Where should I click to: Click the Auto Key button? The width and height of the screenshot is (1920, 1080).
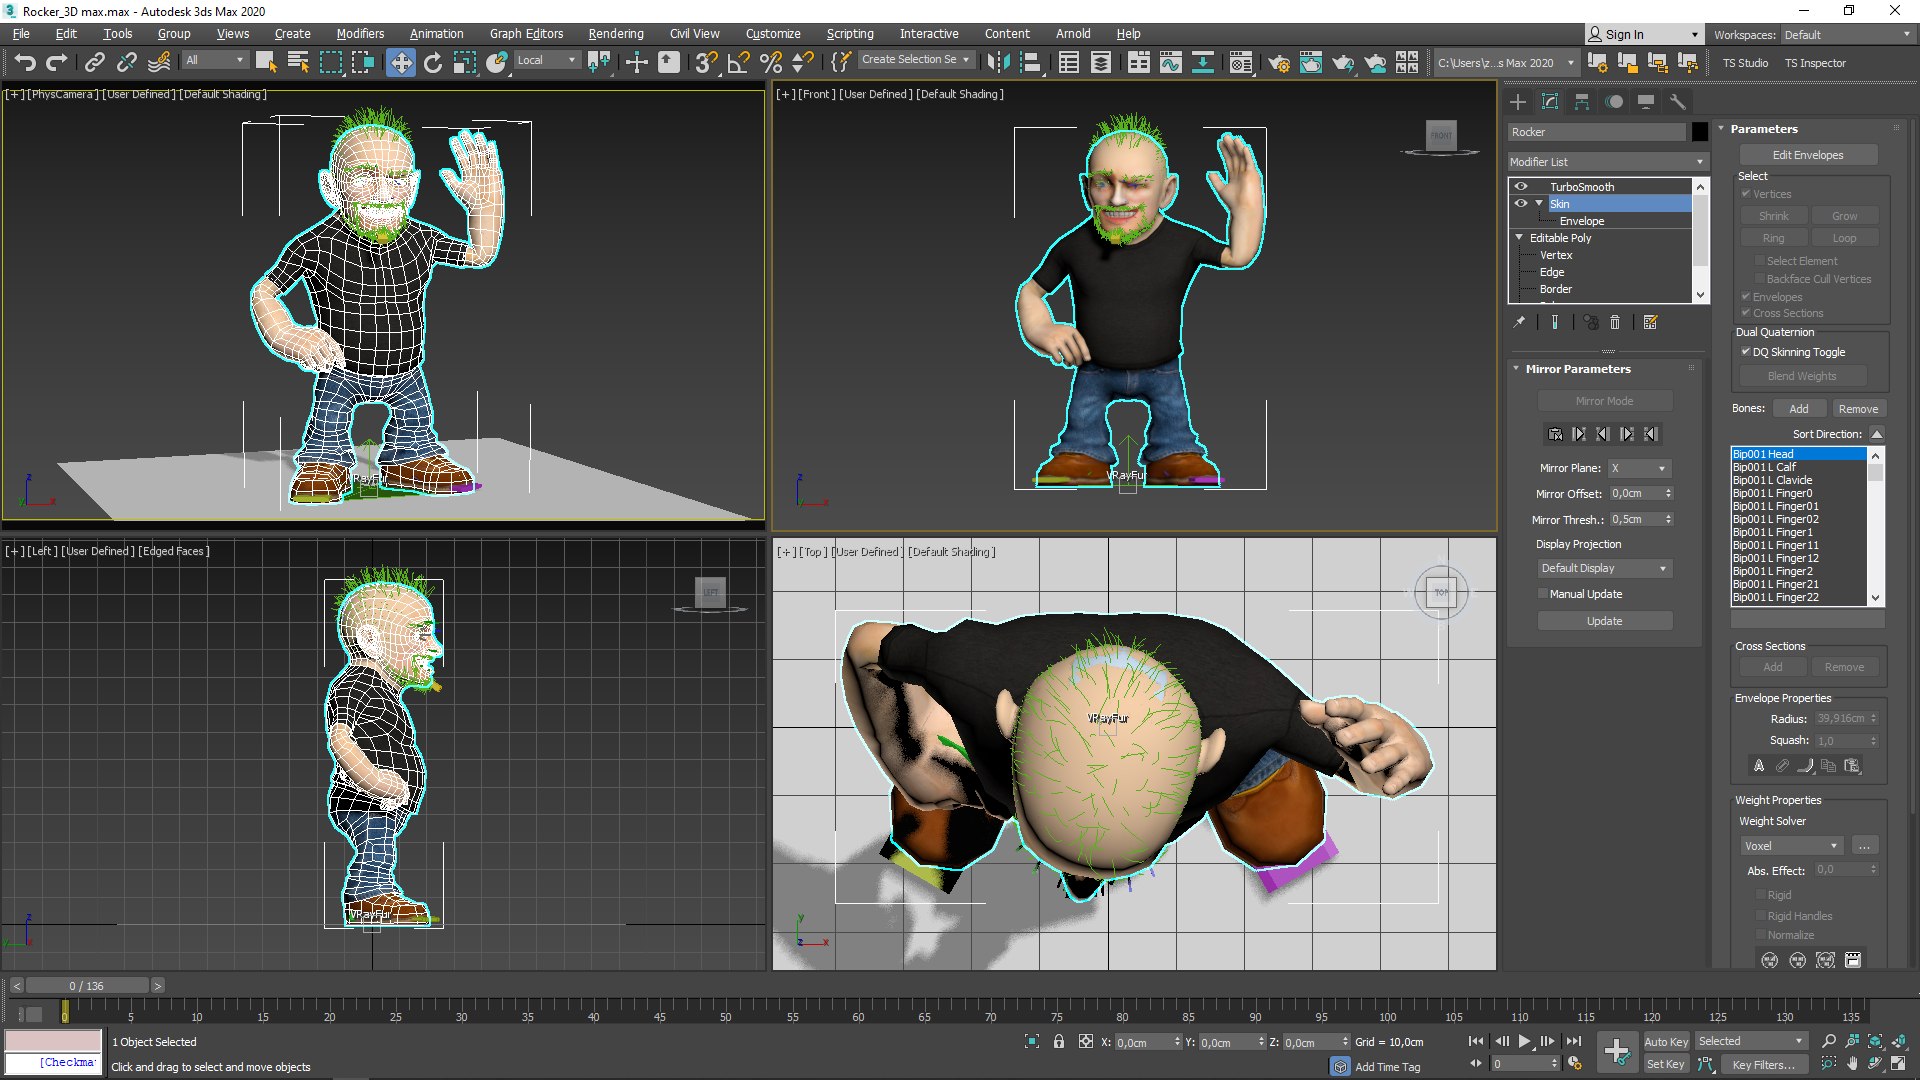1665,1041
